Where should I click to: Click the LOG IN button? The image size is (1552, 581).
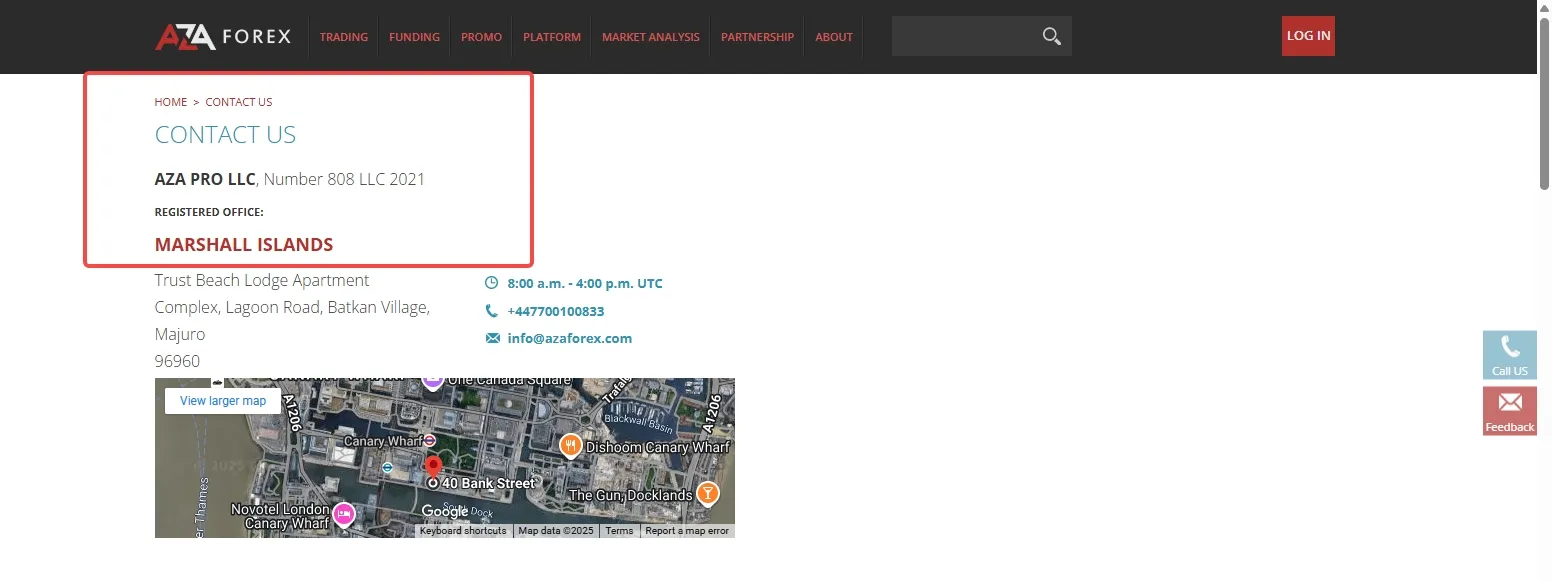1308,36
